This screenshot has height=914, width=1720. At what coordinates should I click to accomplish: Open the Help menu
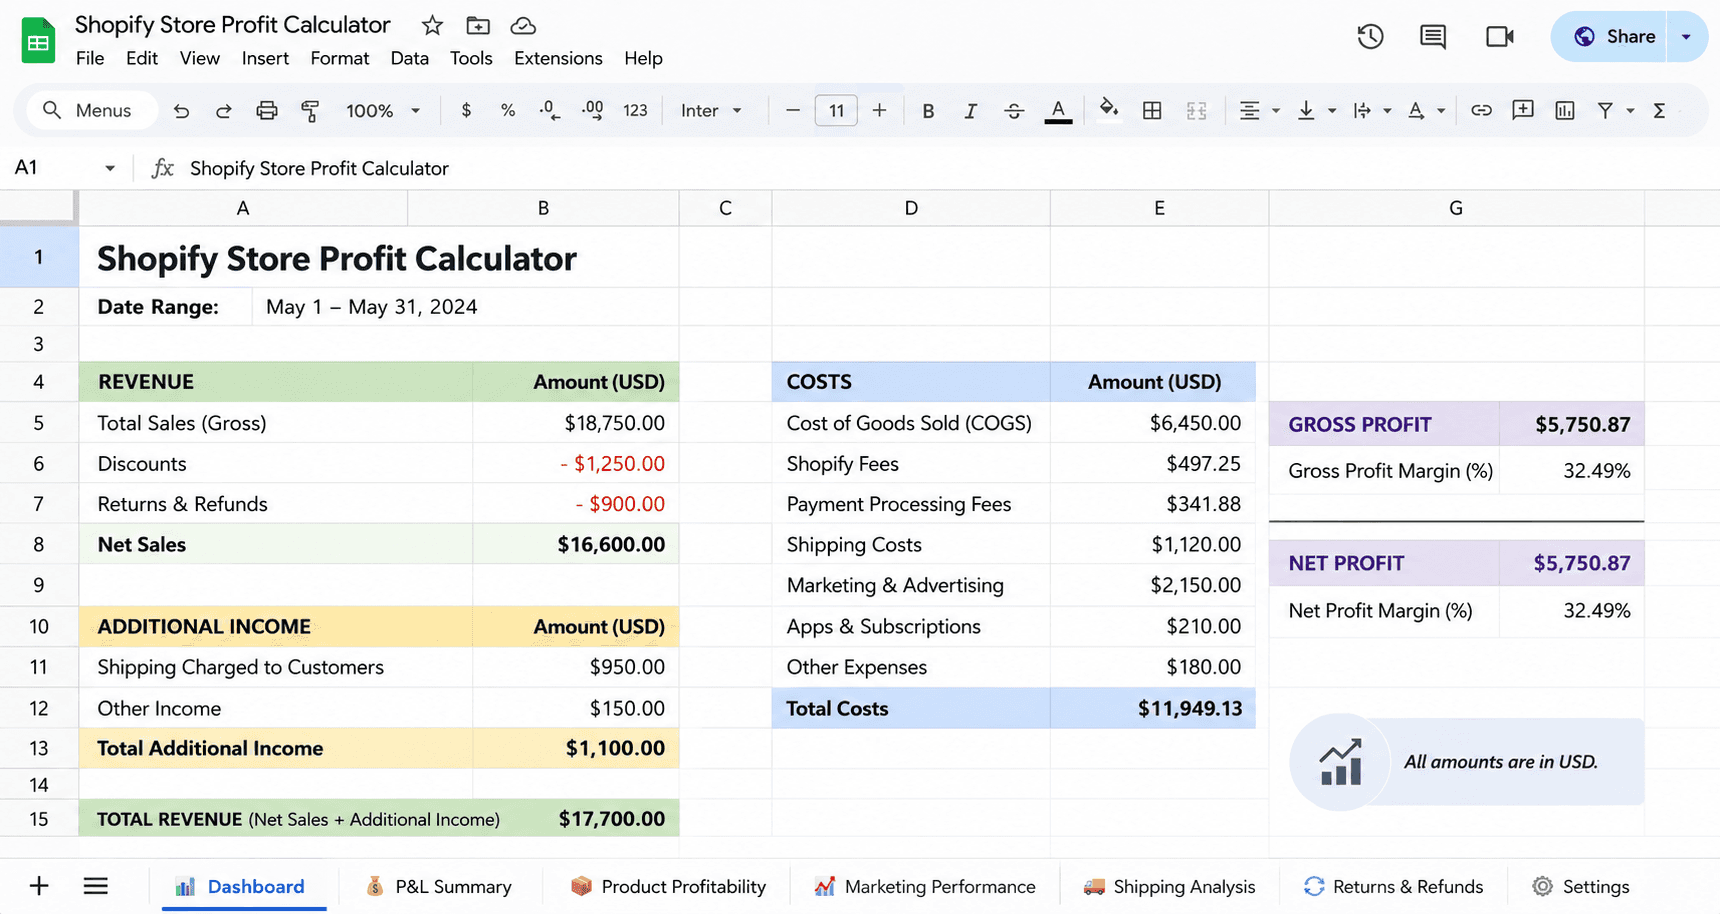pos(643,58)
